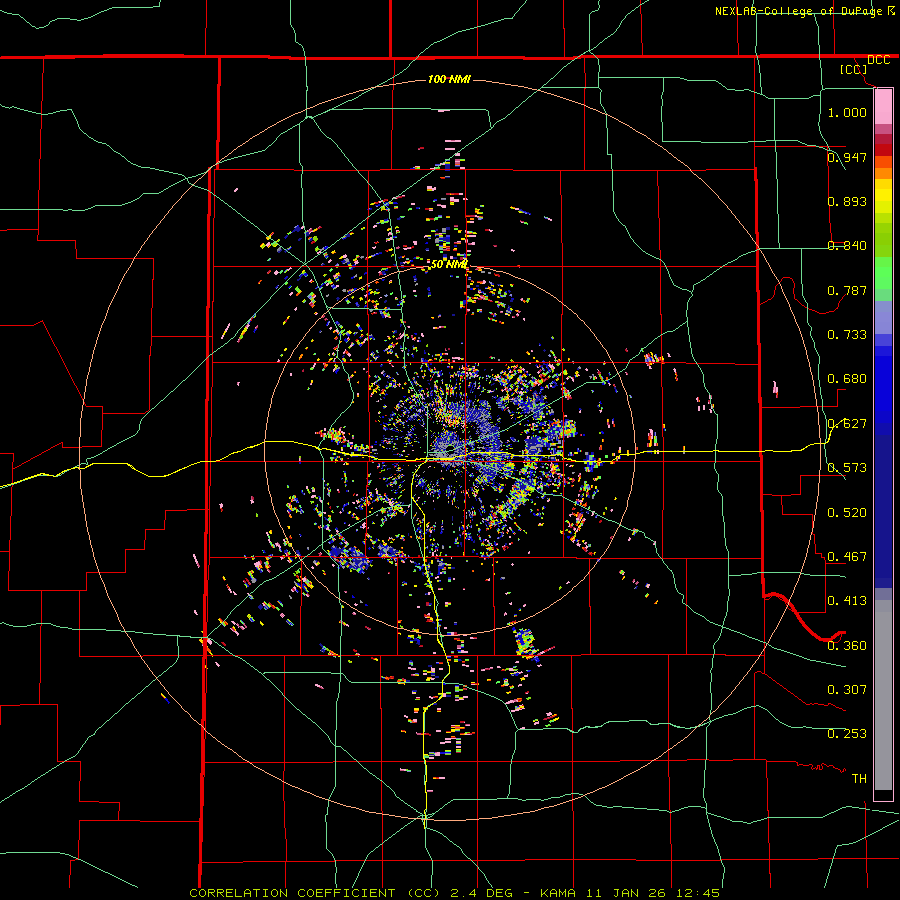
Task: Select the 0.307 legend value
Action: [x=847, y=690]
